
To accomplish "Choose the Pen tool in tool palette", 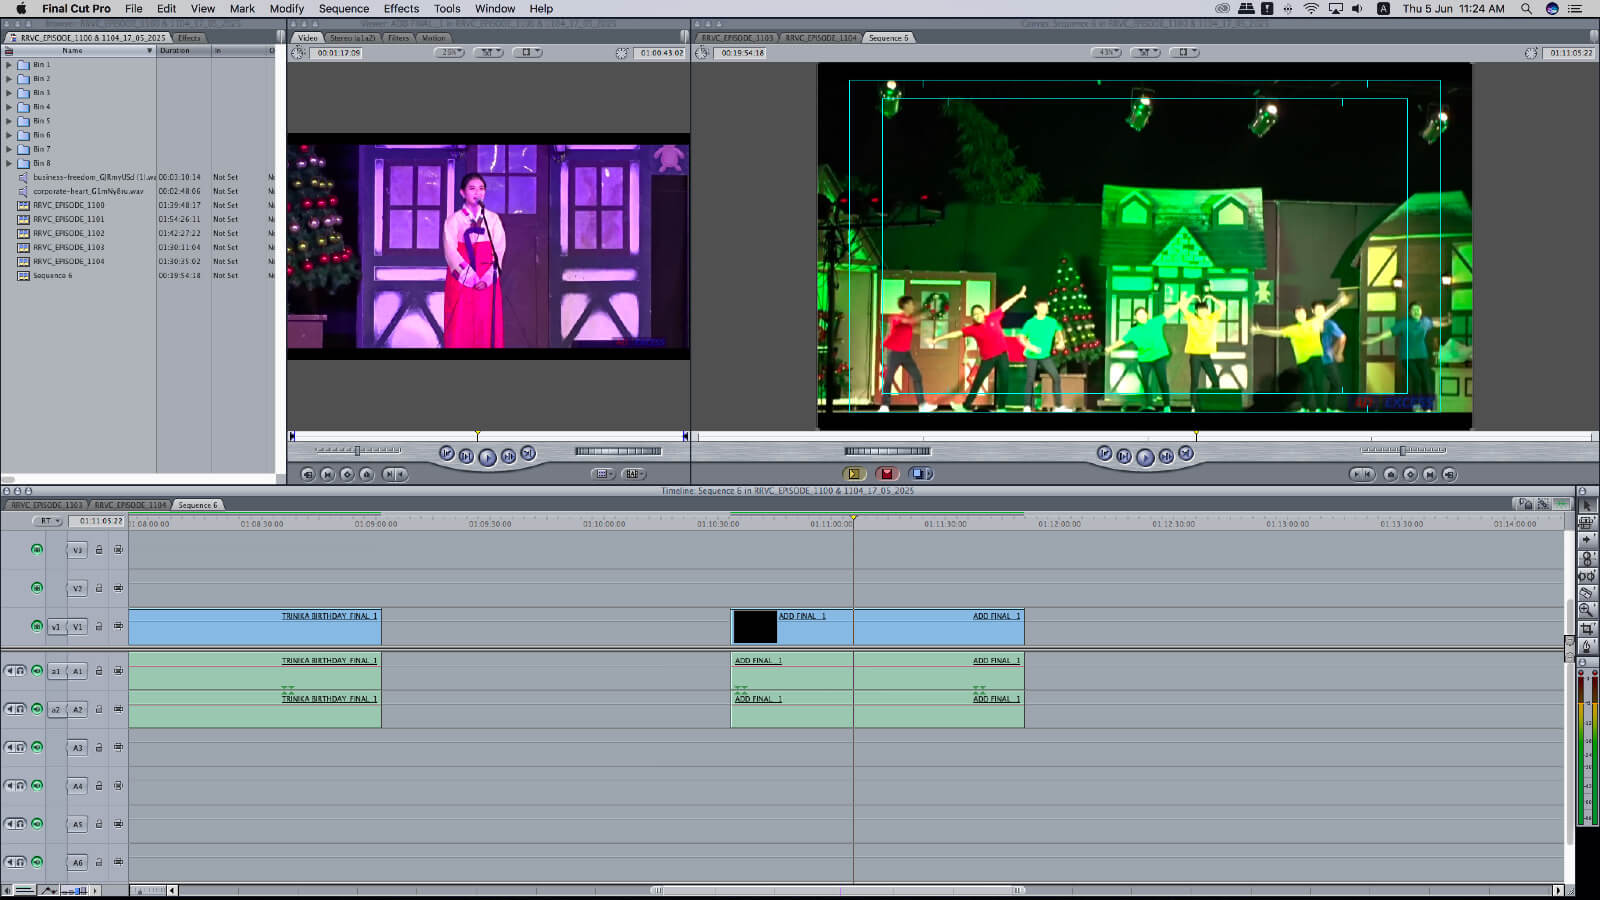I will 1587,647.
